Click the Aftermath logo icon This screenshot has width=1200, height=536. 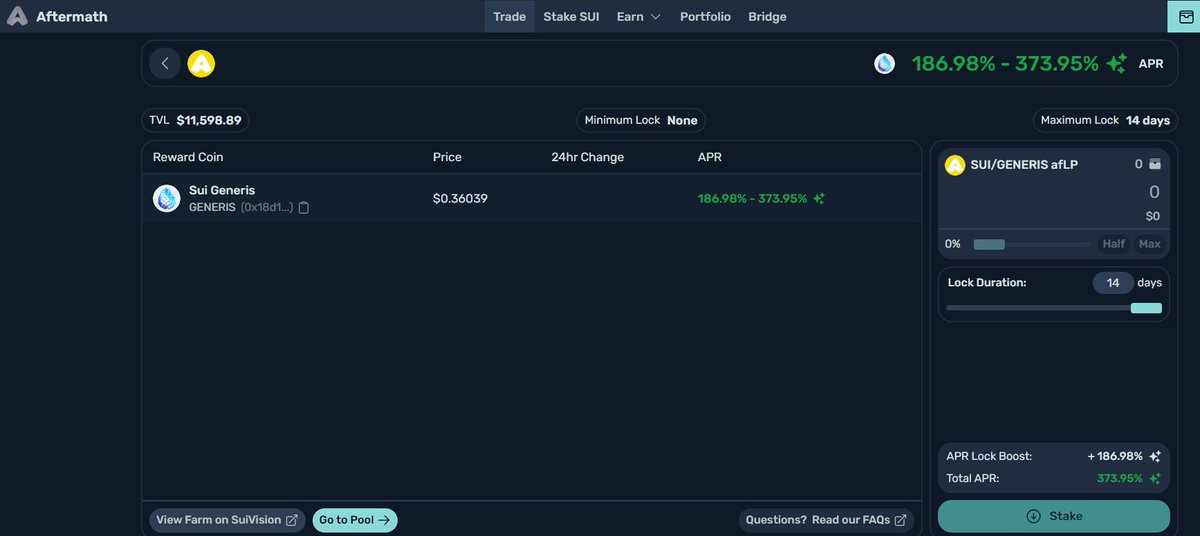pyautogui.click(x=16, y=16)
